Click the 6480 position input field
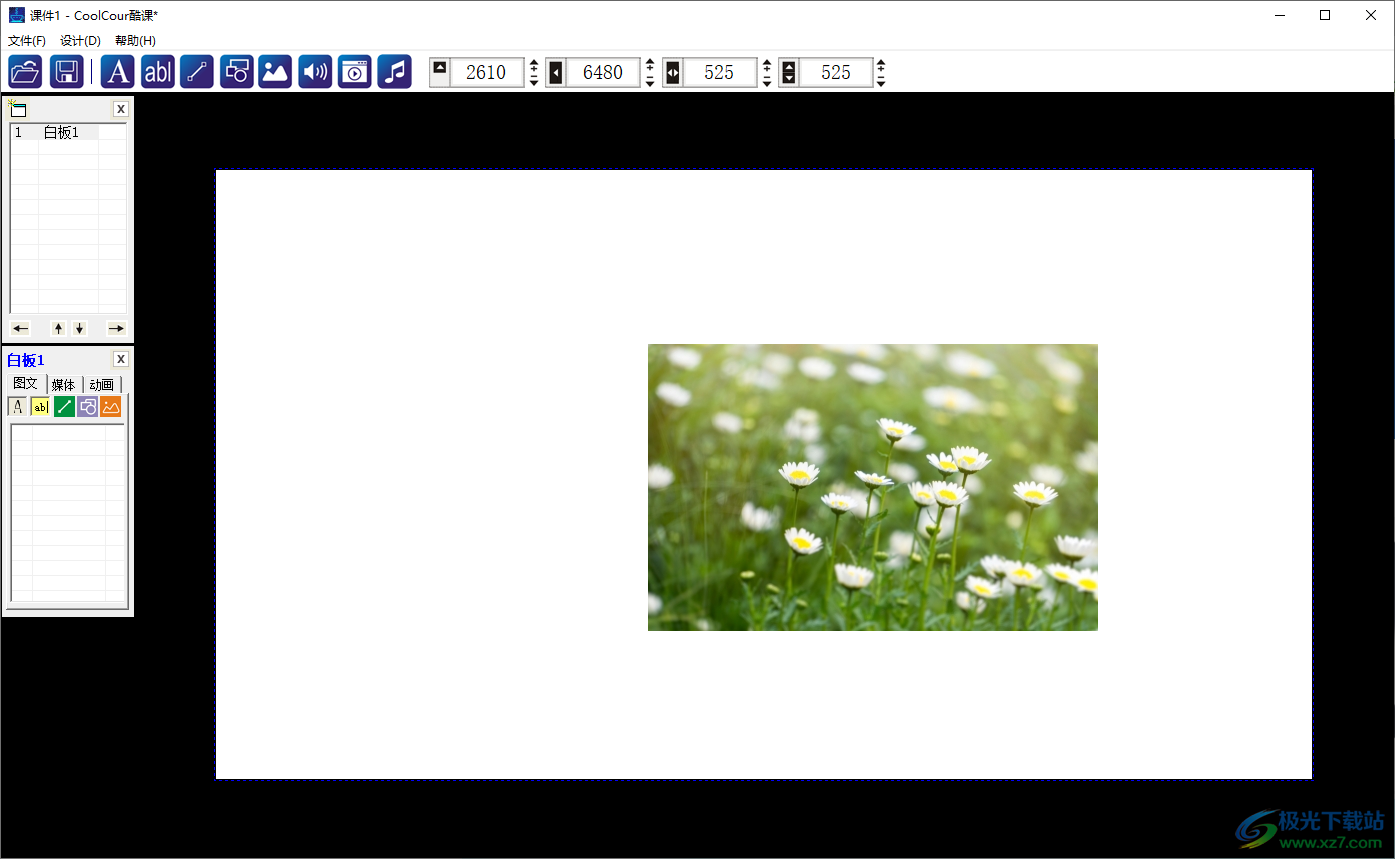1395x859 pixels. tap(602, 72)
